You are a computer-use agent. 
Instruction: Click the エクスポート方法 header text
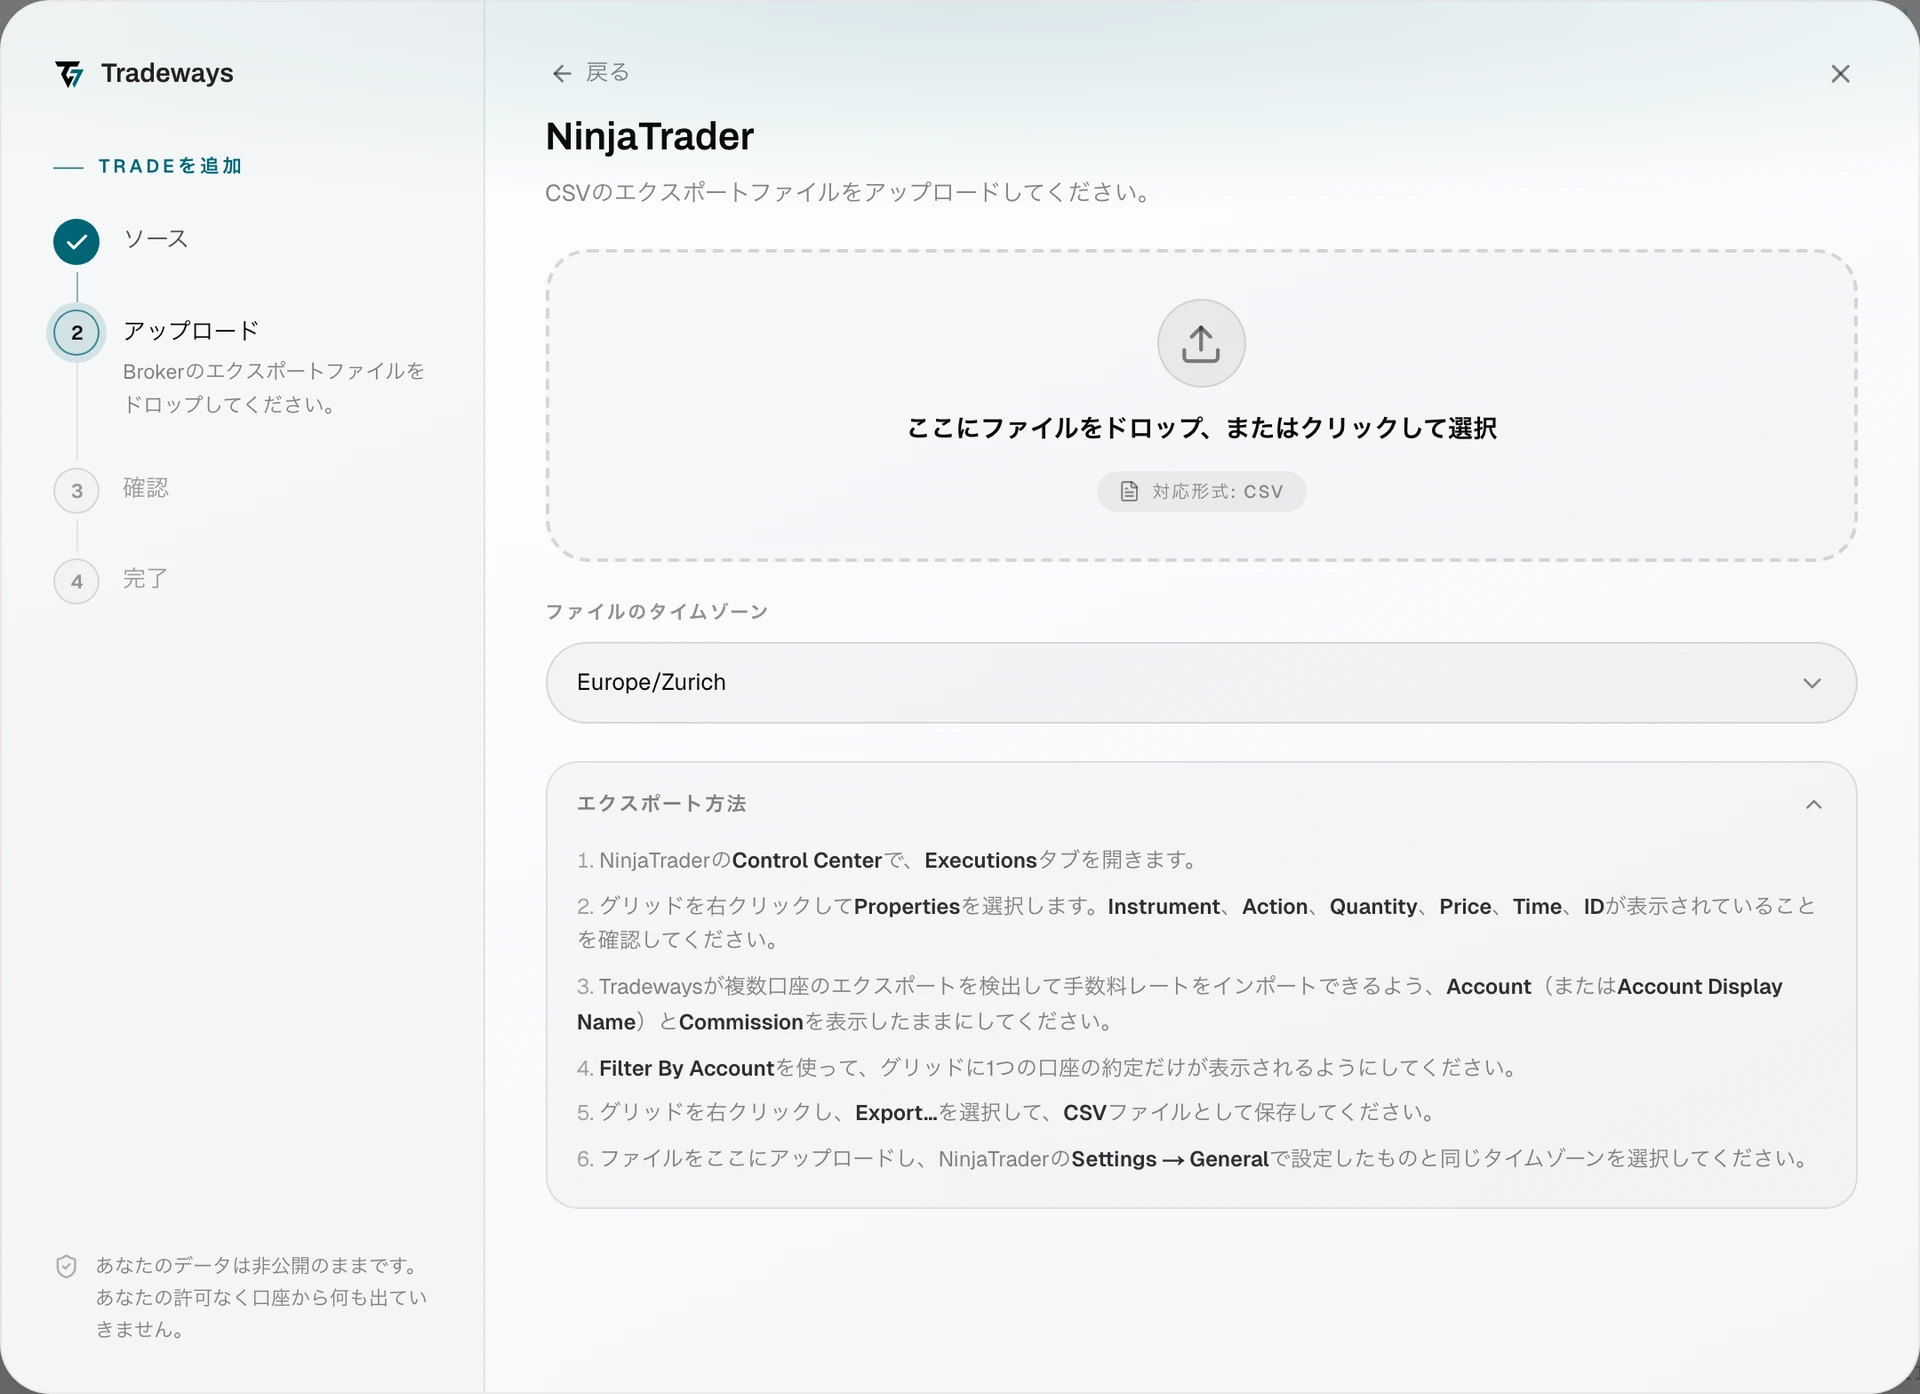[662, 804]
